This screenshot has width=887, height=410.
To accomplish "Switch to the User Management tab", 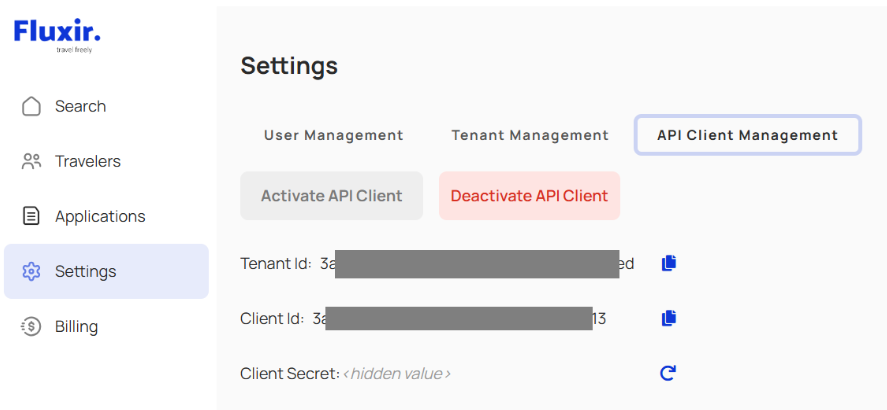I will point(333,135).
